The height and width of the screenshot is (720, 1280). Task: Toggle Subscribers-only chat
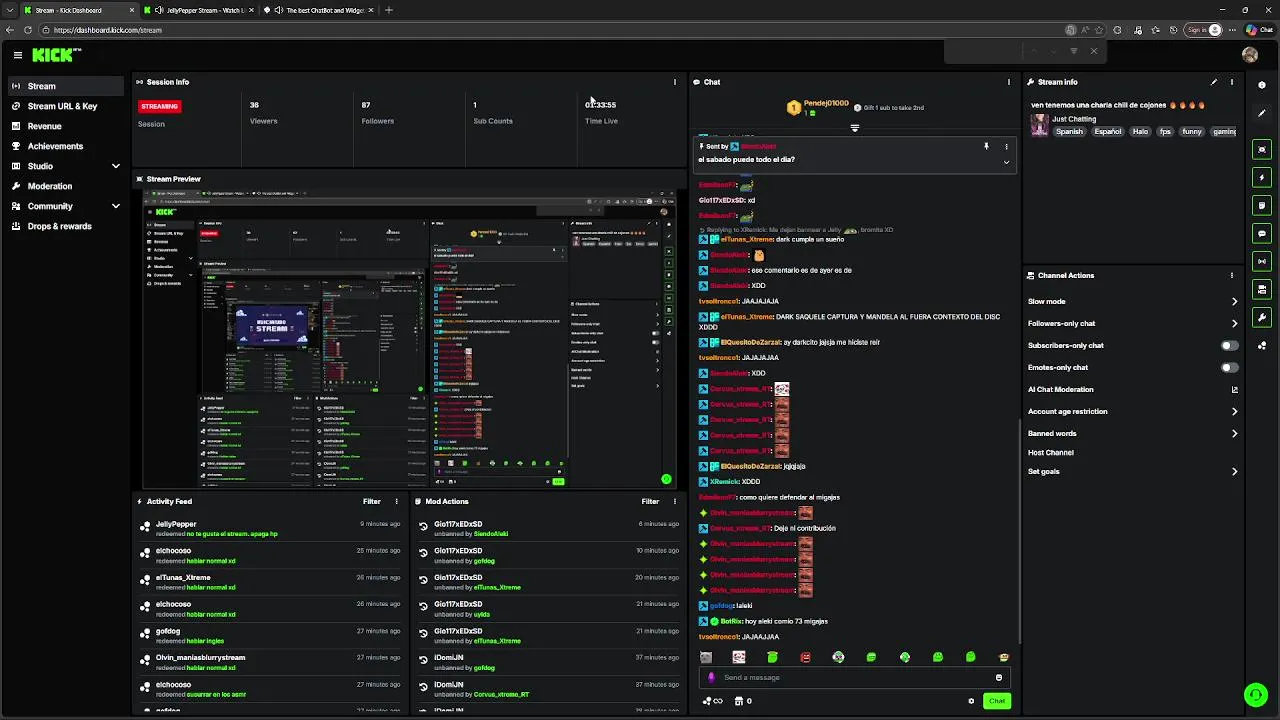tap(1230, 345)
